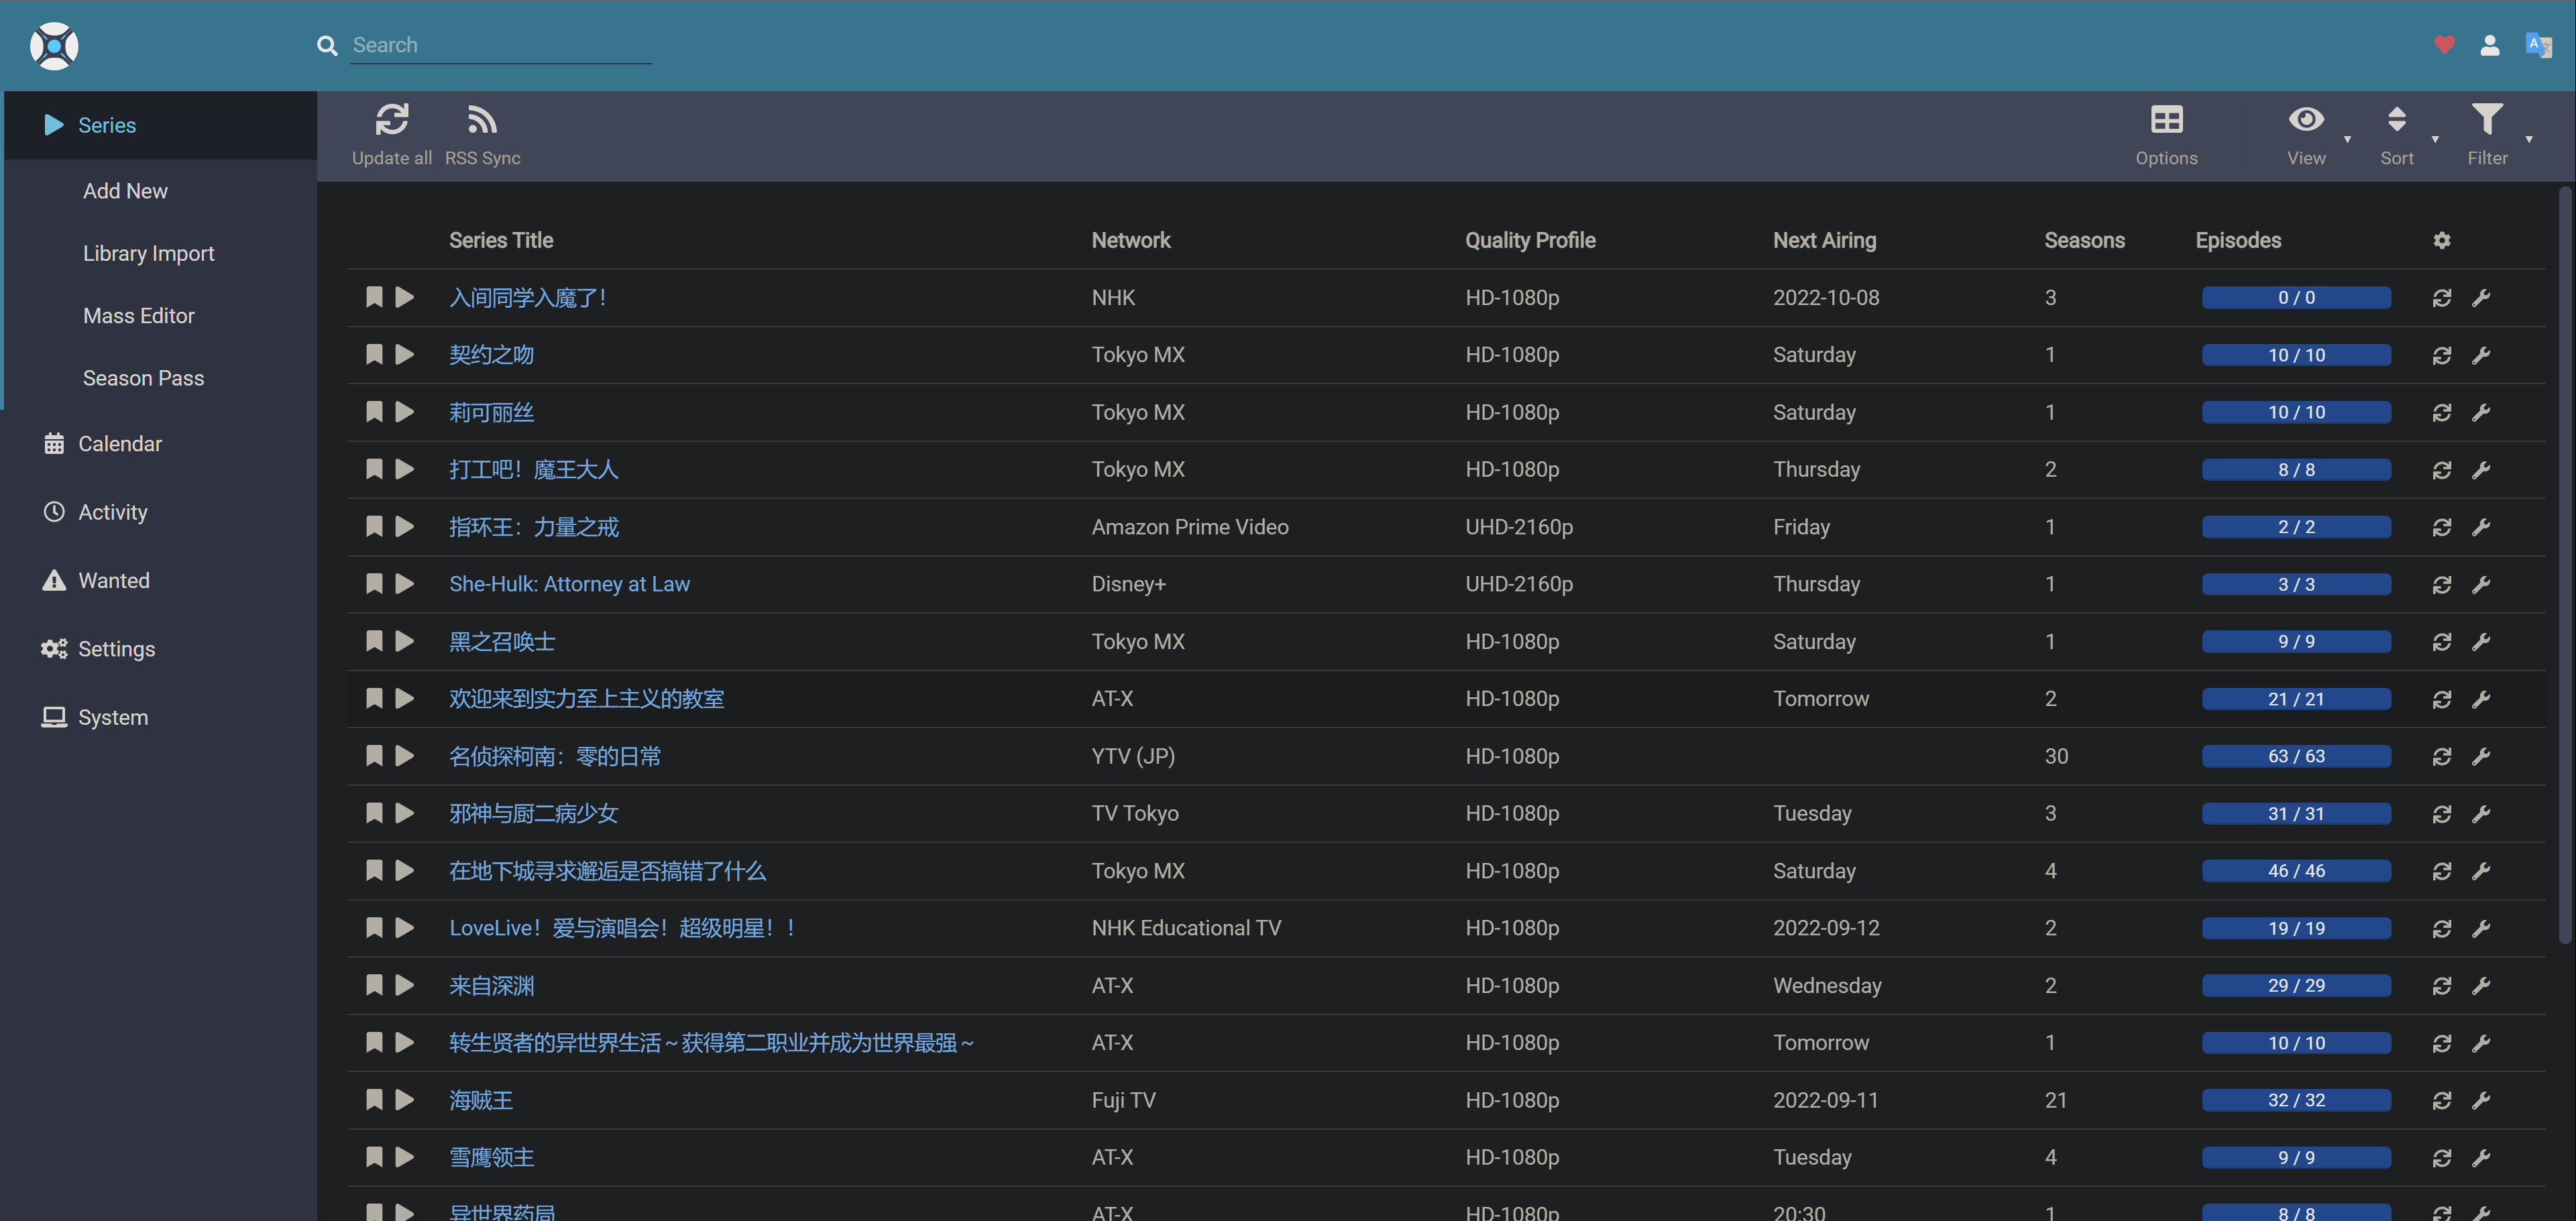Toggle monitored bookmark for 契约之吻

pos(374,354)
